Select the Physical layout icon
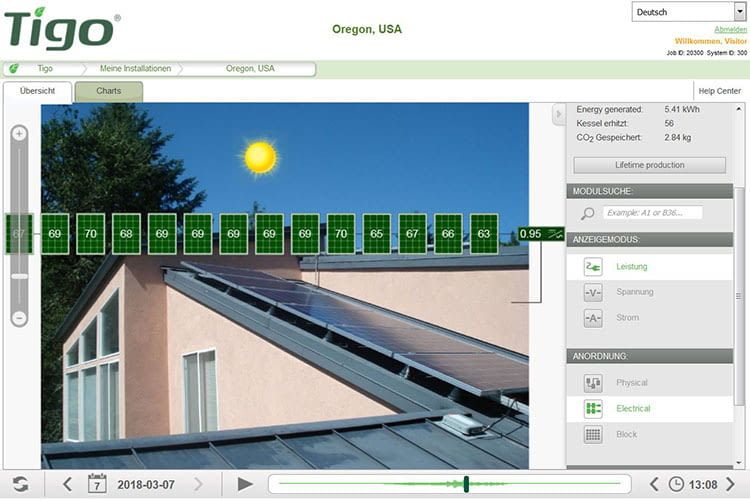The width and height of the screenshot is (750, 500). pos(593,383)
